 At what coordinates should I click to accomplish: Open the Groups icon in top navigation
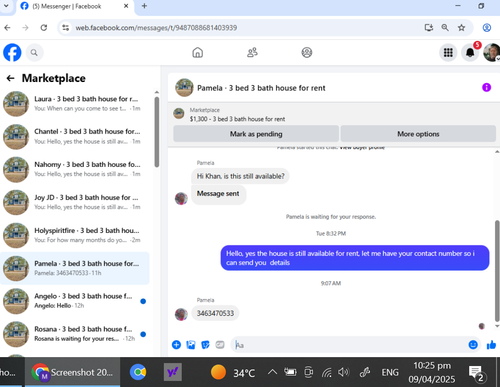click(307, 52)
